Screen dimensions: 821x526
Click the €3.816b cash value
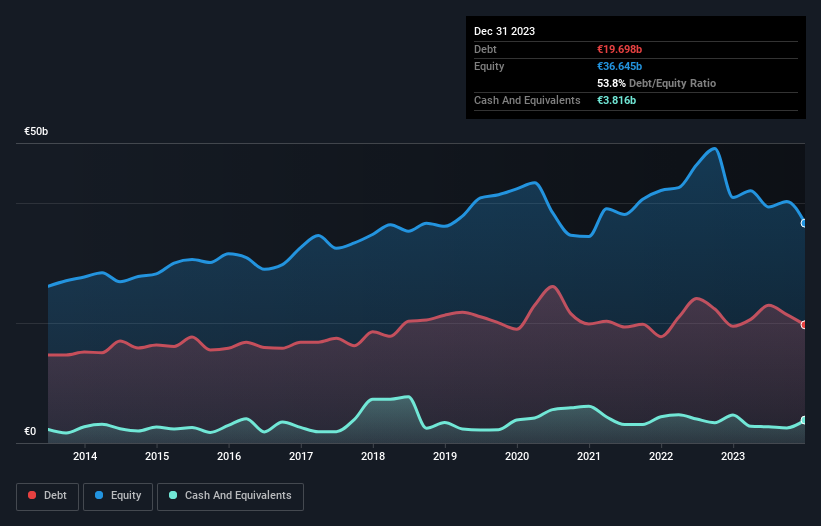coord(616,100)
